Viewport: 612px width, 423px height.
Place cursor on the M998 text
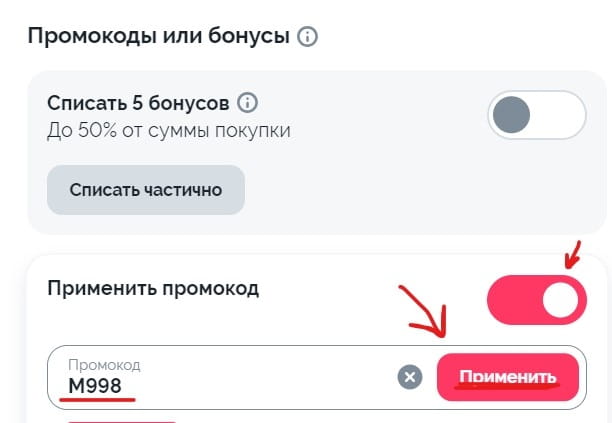(x=95, y=386)
